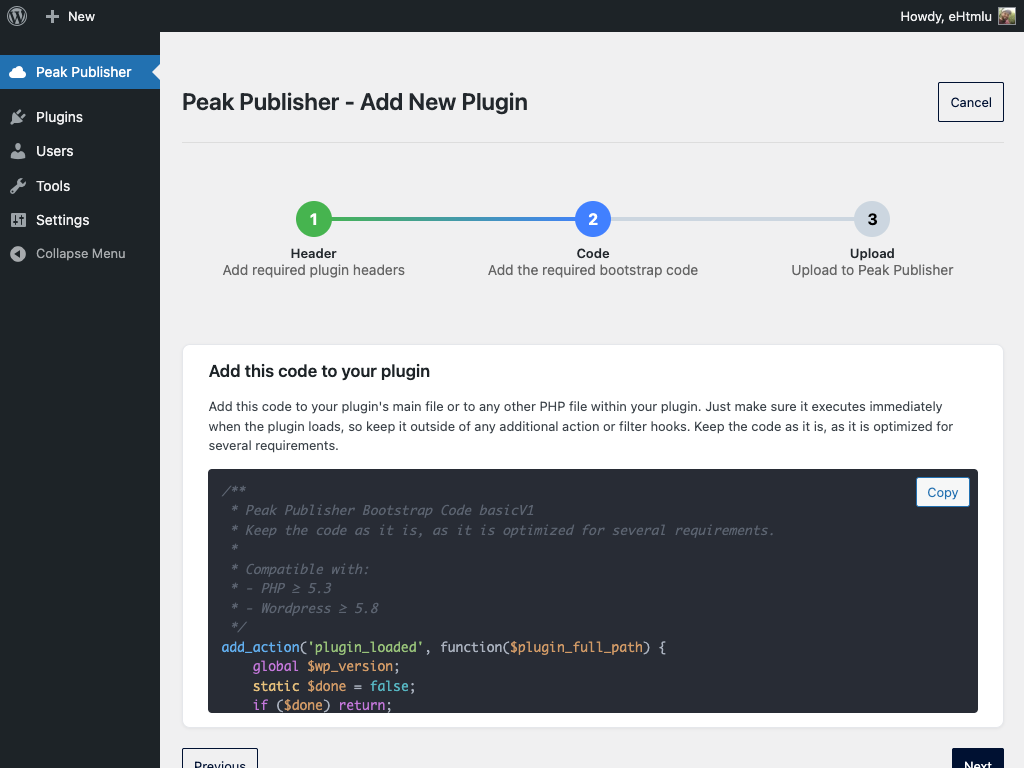Select step 1 Header in the progress bar
Screen dimensions: 1024x768
314,218
